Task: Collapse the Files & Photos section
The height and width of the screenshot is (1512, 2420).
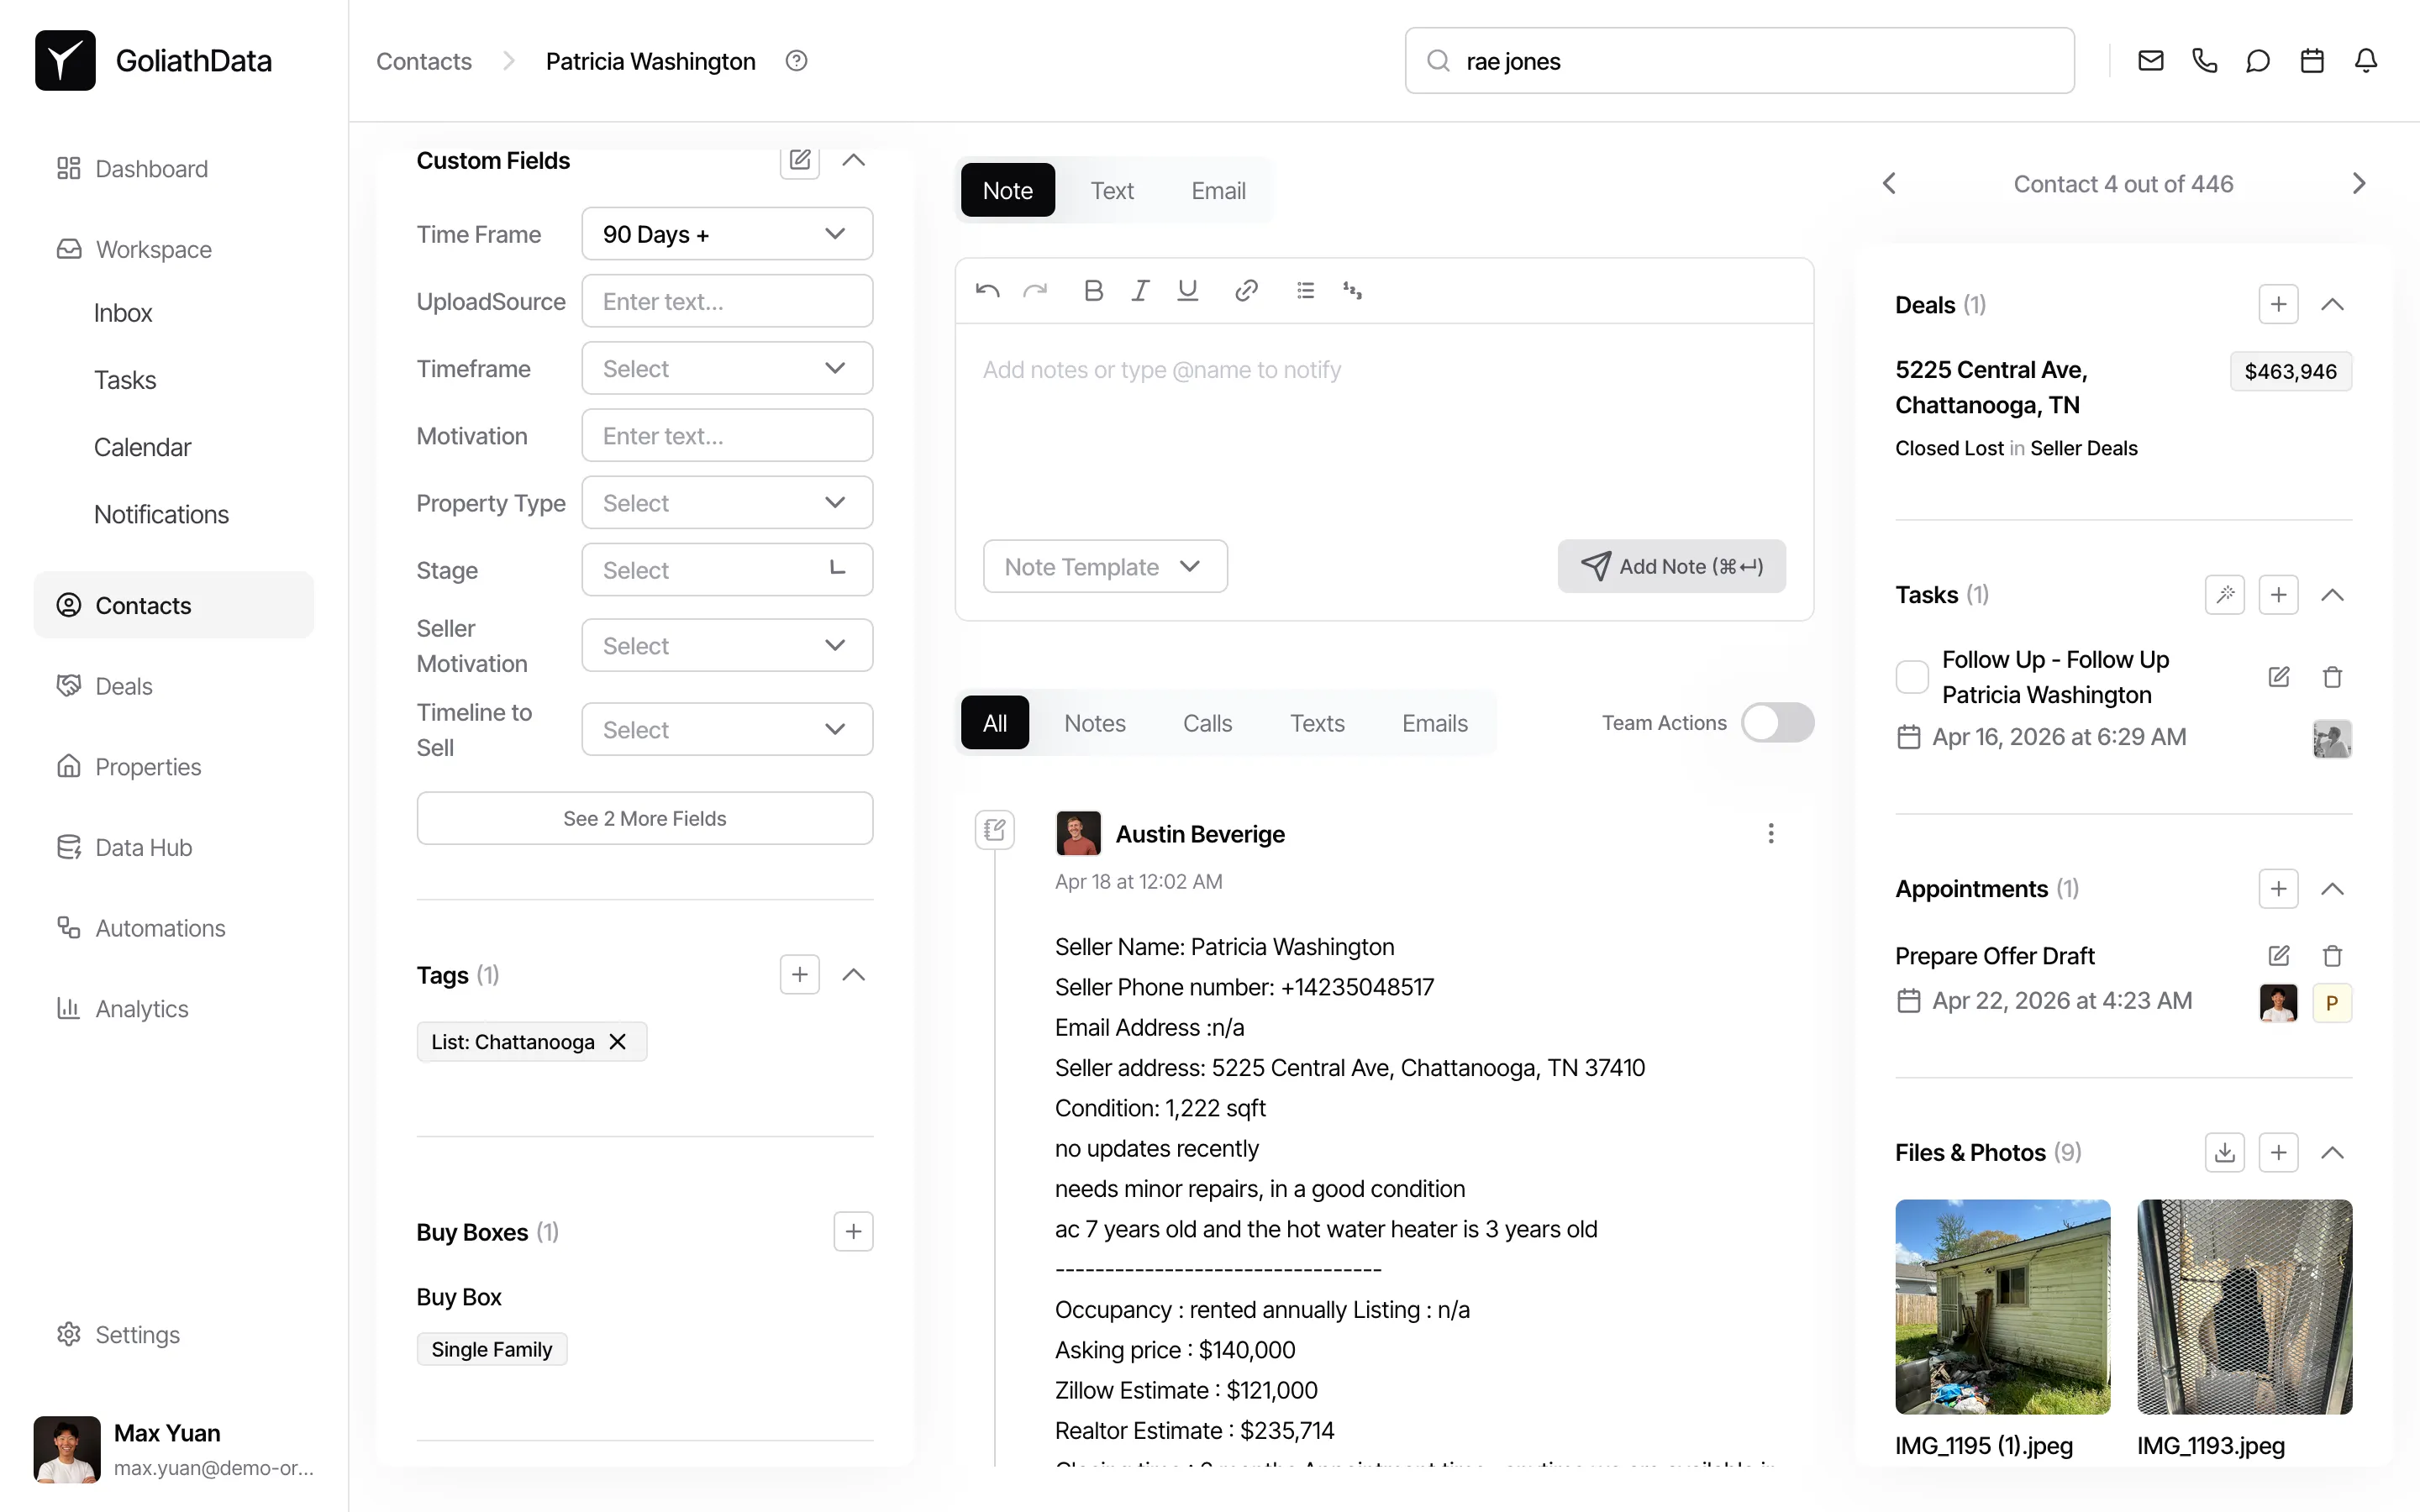Action: pos(2332,1152)
